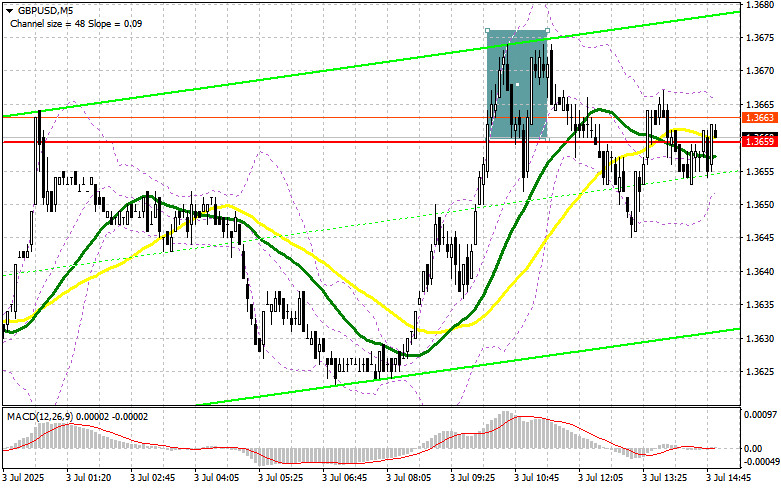
Task: Click the 1.3655 price axis label
Action: coord(760,172)
